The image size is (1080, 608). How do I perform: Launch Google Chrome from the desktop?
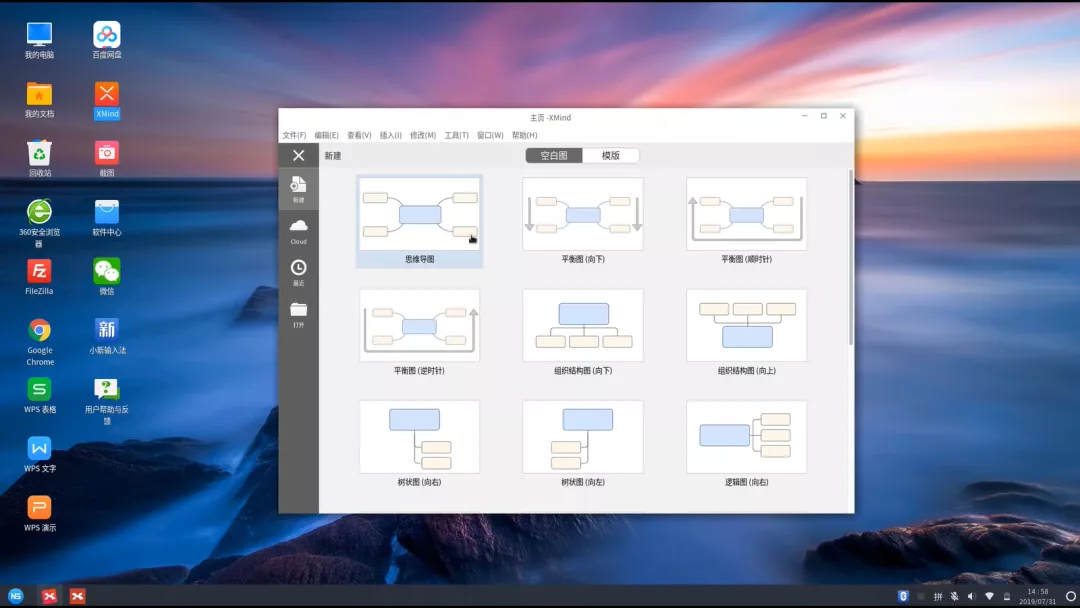pos(39,342)
